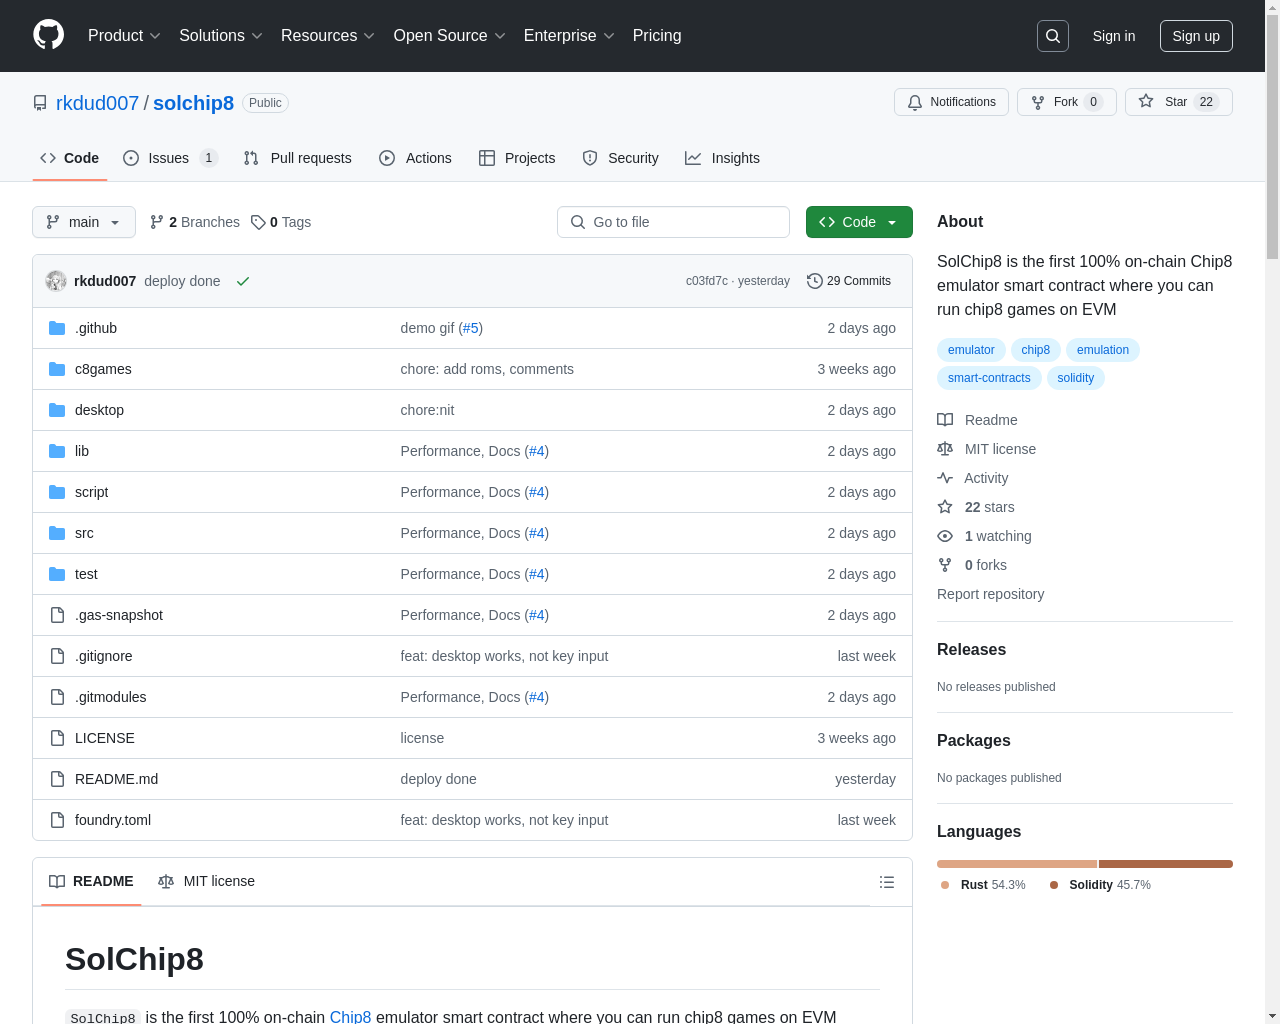The width and height of the screenshot is (1280, 1024).
Task: Click the foundry.toml file icon
Action: pyautogui.click(x=57, y=820)
